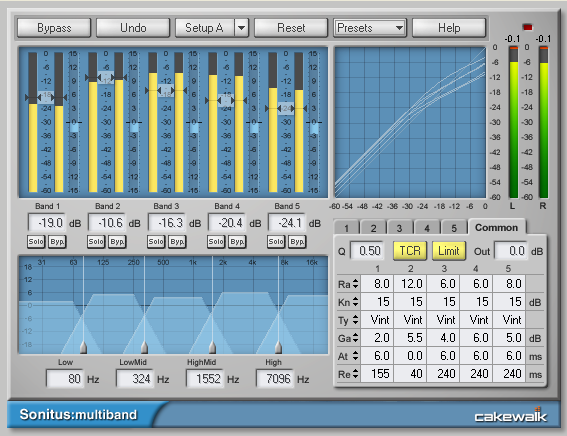Viewport: 567px width, 436px height.
Task: Select the Common tab
Action: [x=496, y=227]
